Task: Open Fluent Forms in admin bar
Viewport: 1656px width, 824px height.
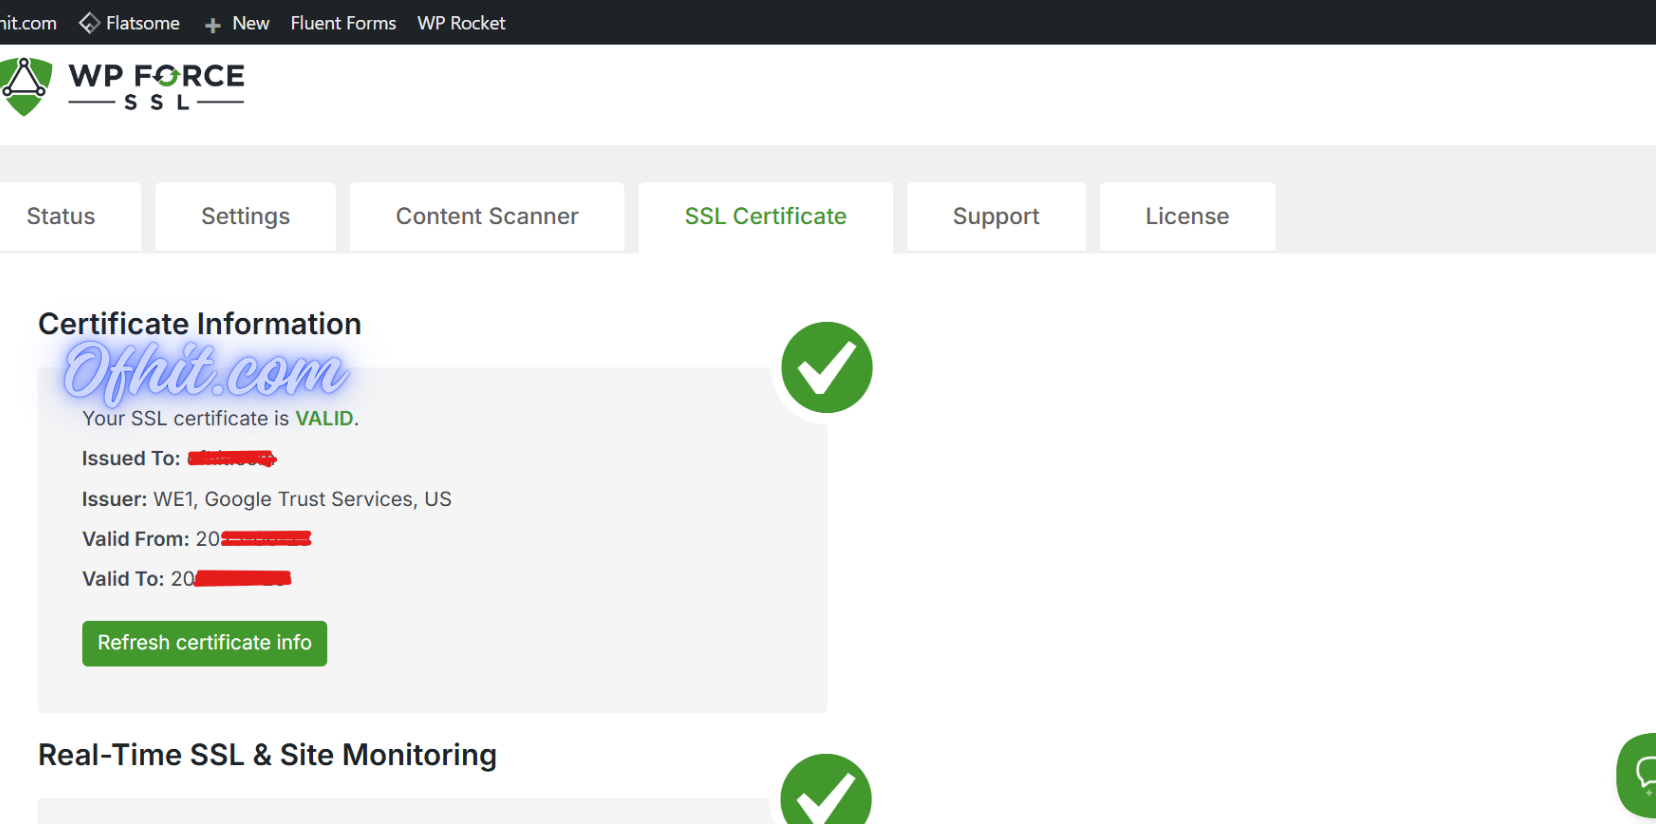Action: point(343,23)
